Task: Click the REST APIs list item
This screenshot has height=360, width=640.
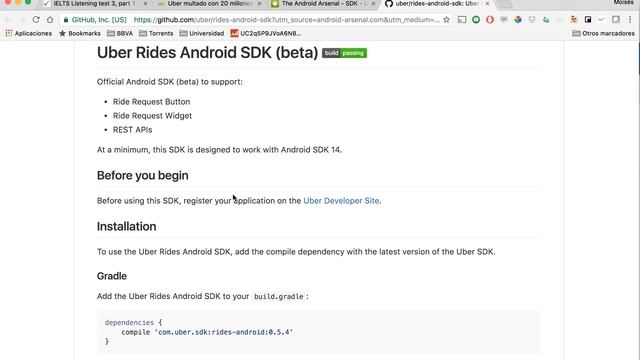Action: pos(133,130)
